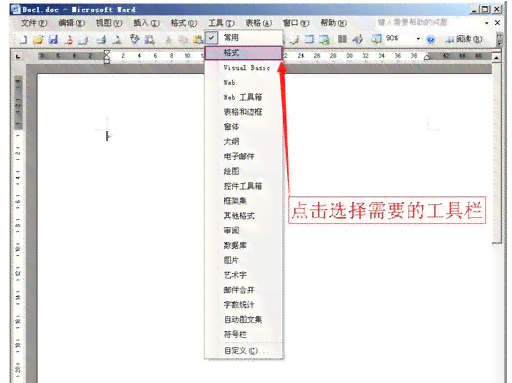Select 自动图文集 in the toolbar list
This screenshot has height=383, width=512.
pos(244,319)
